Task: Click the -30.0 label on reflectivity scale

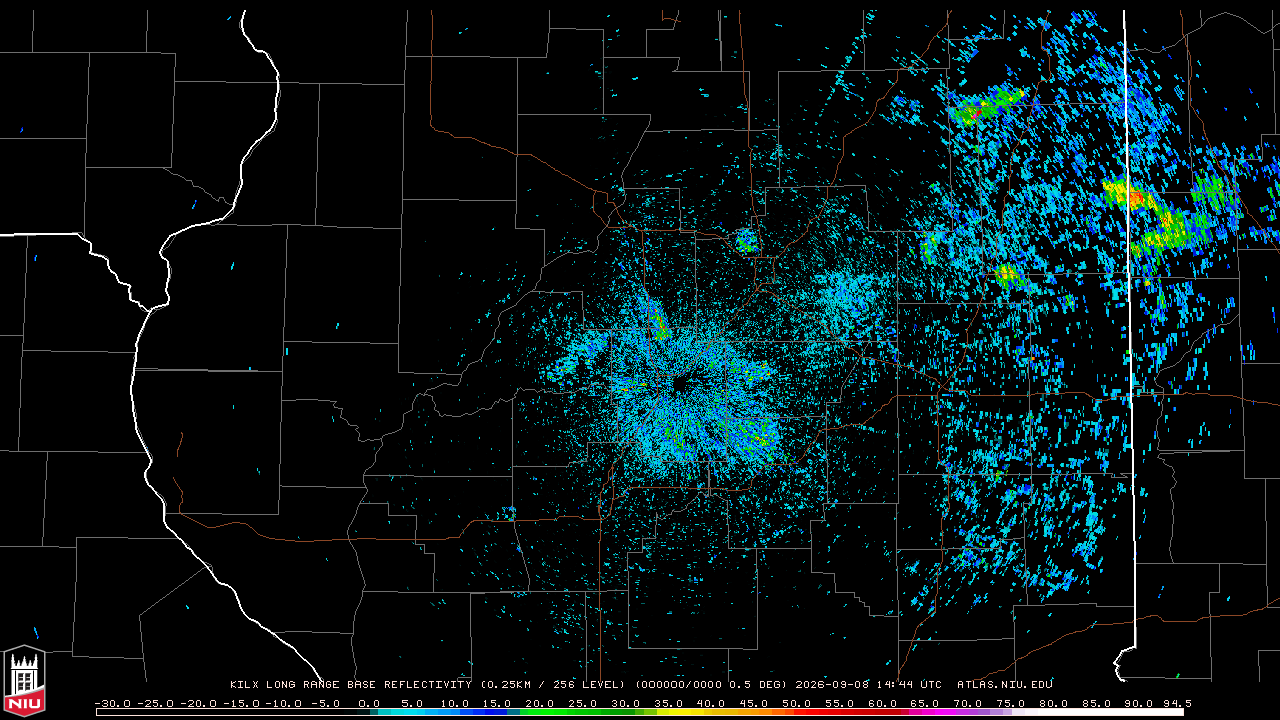Action: coord(112,703)
